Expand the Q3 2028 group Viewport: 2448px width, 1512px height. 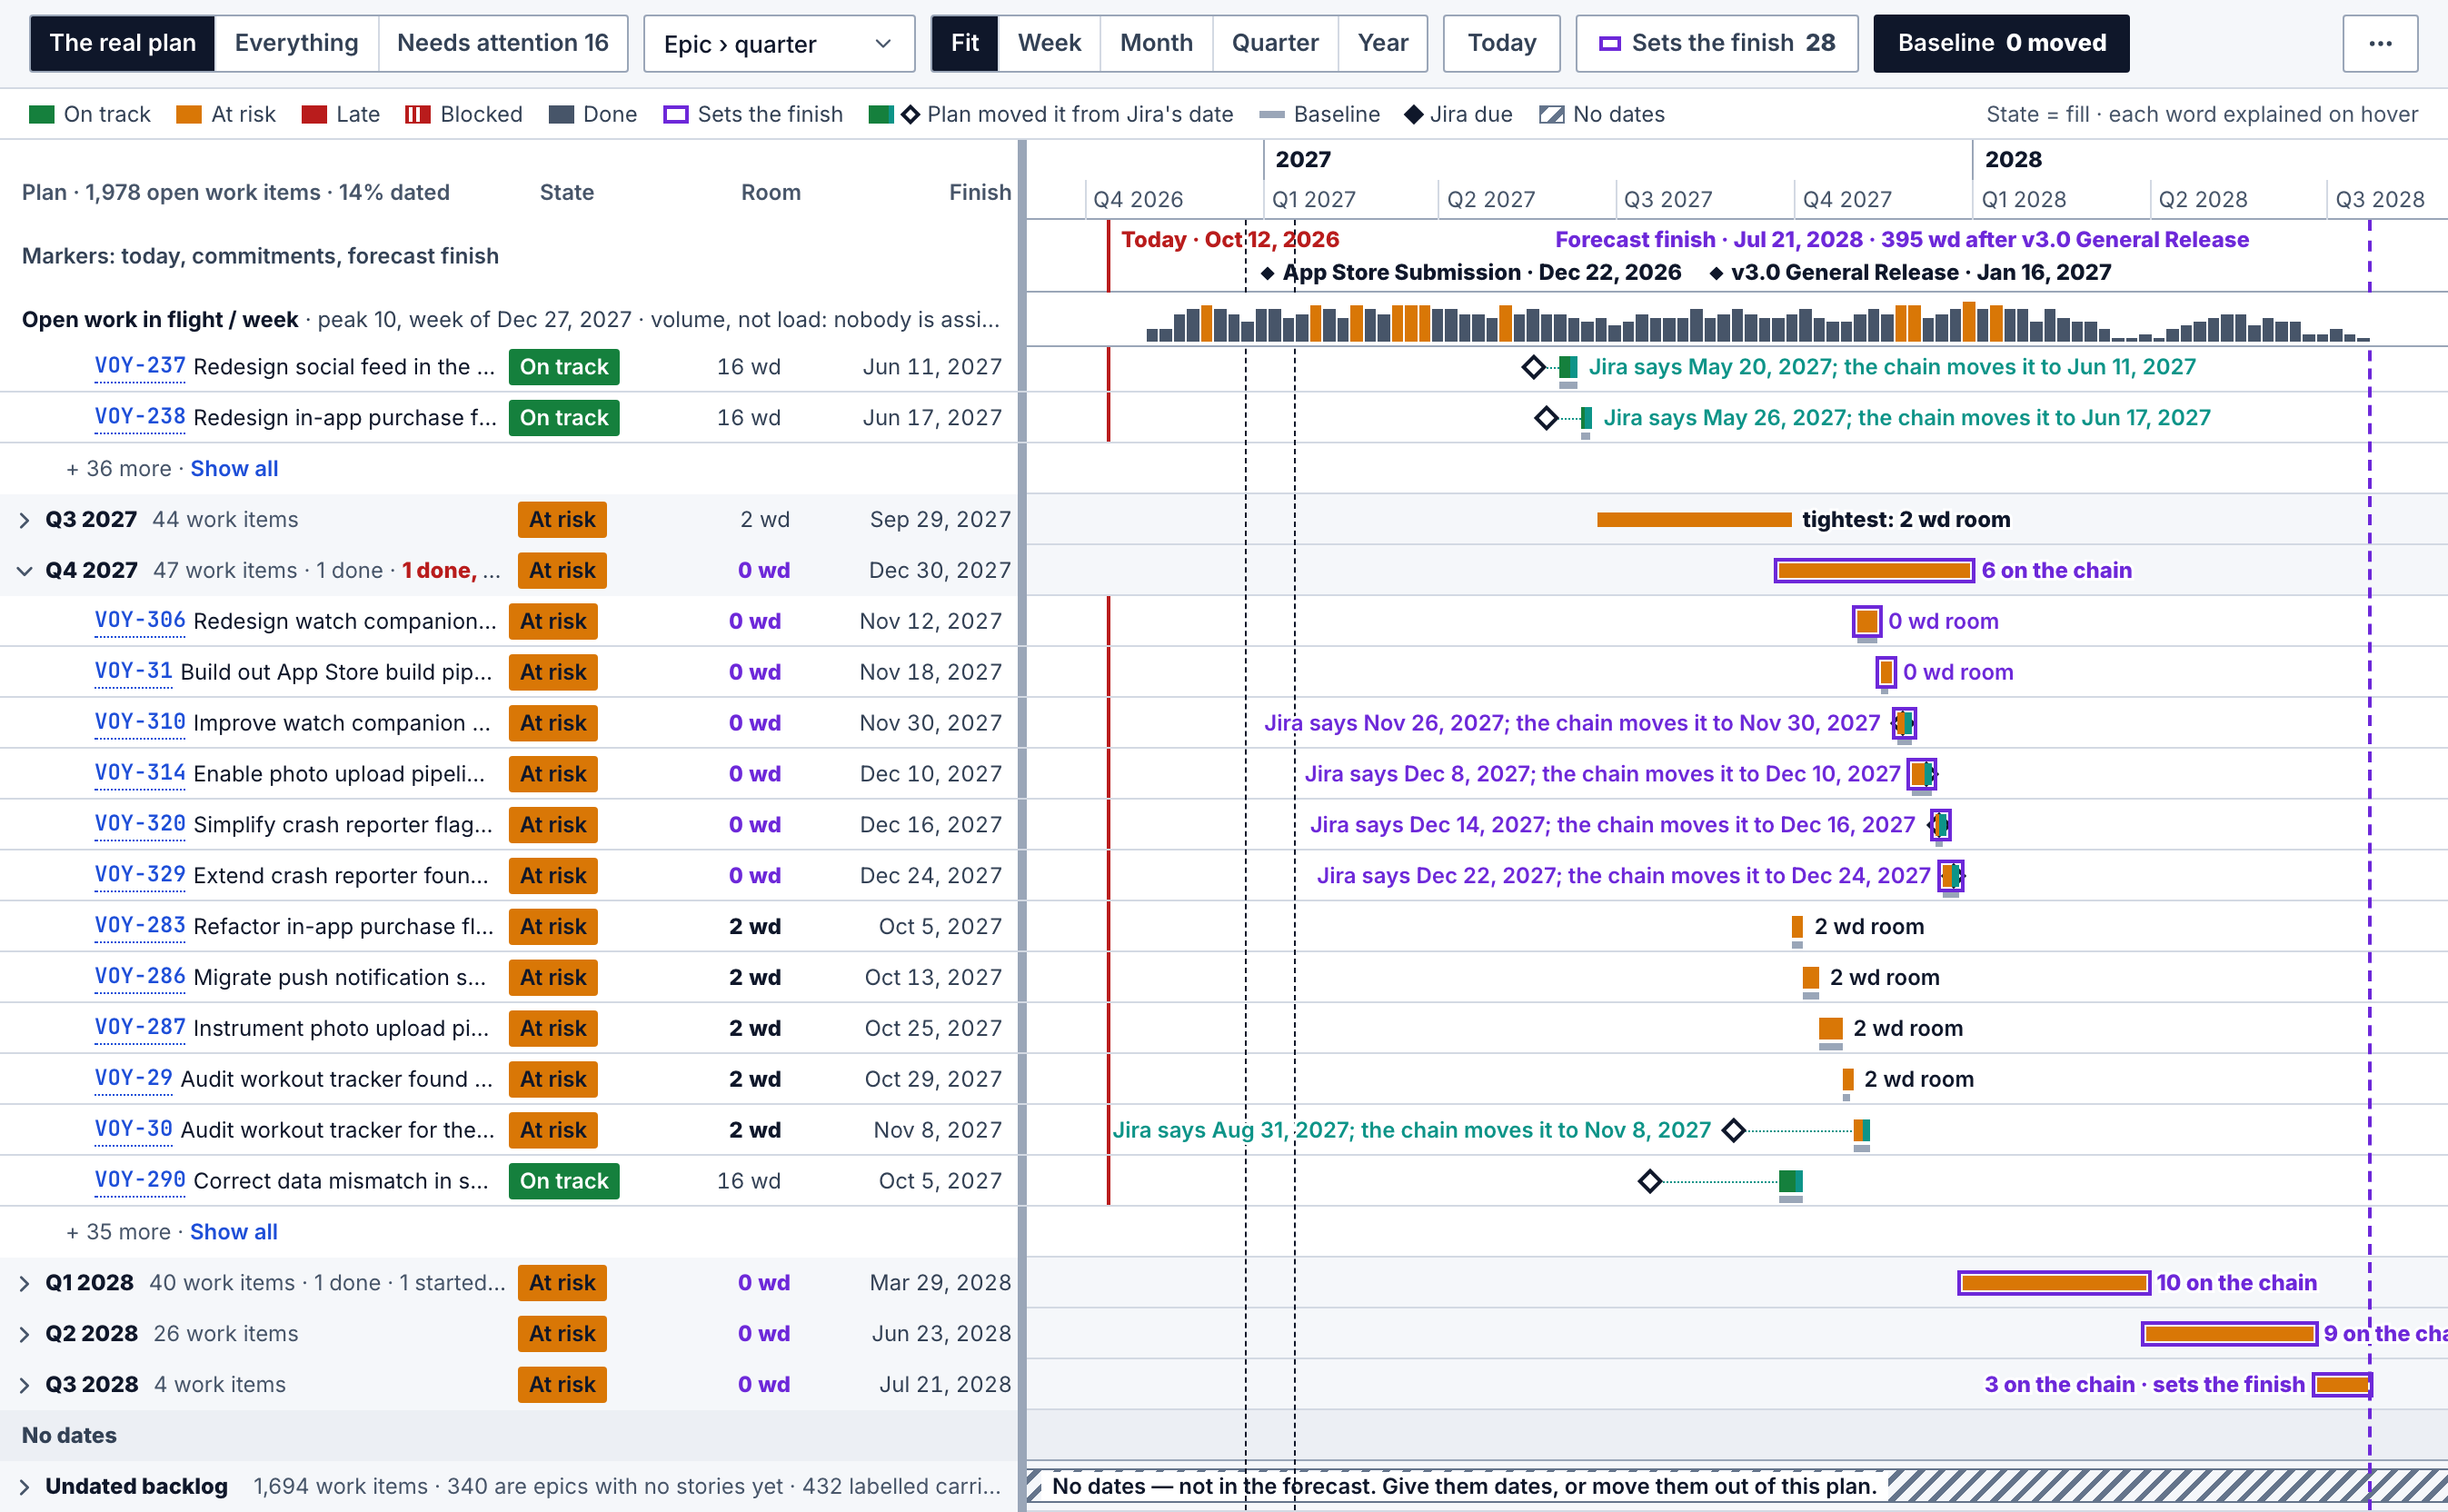(24, 1385)
